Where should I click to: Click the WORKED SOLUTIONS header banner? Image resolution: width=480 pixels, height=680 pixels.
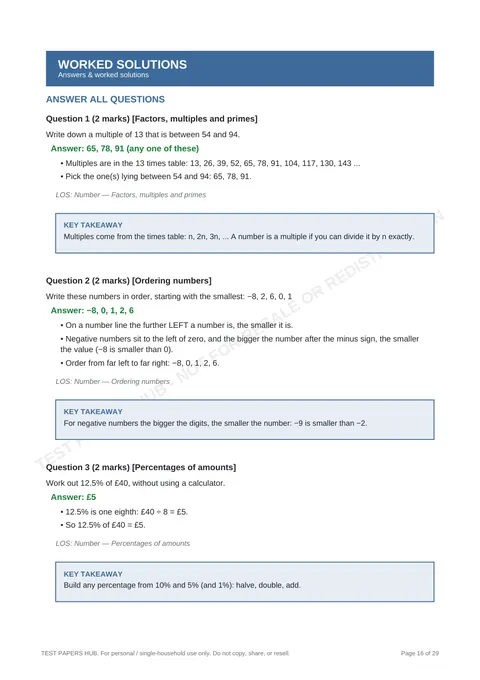[x=240, y=69]
